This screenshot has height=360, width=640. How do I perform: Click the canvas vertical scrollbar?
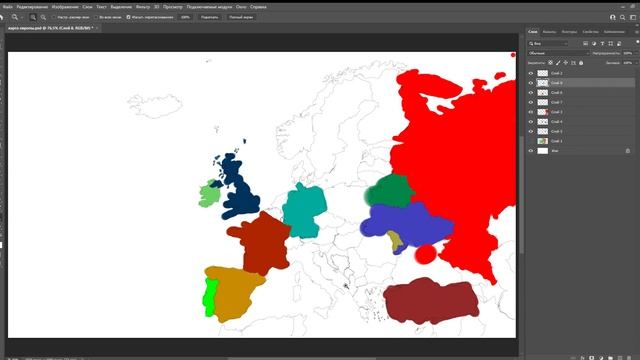[521, 194]
